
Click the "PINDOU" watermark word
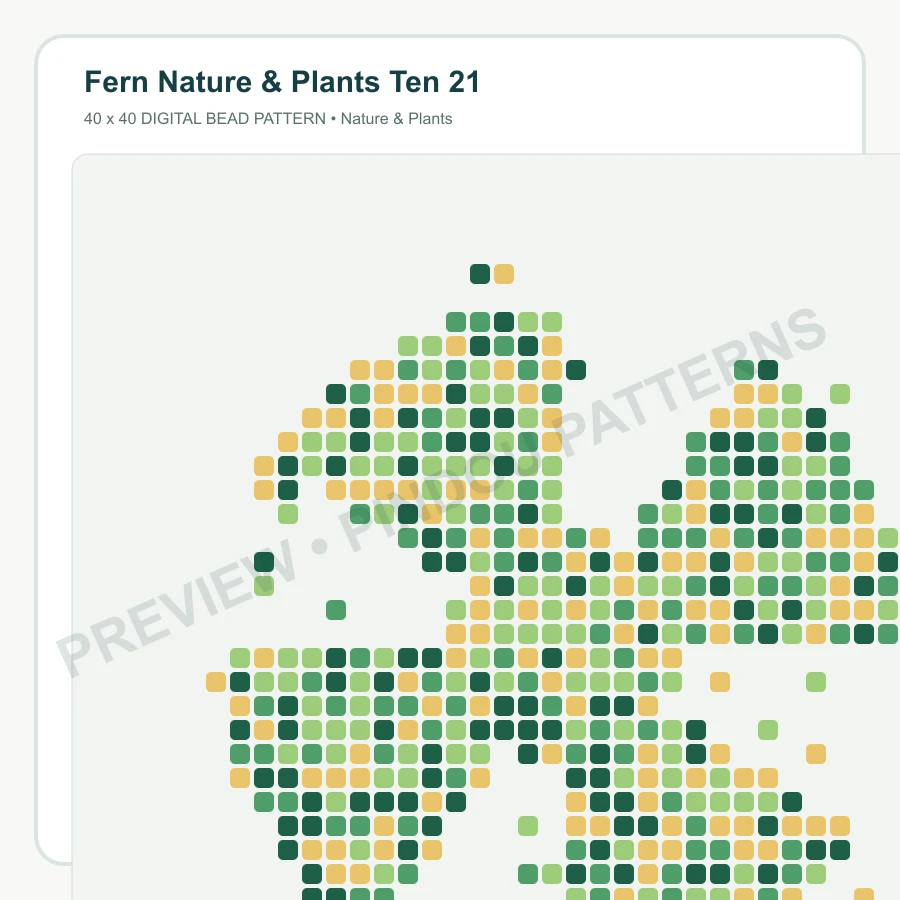439,496
